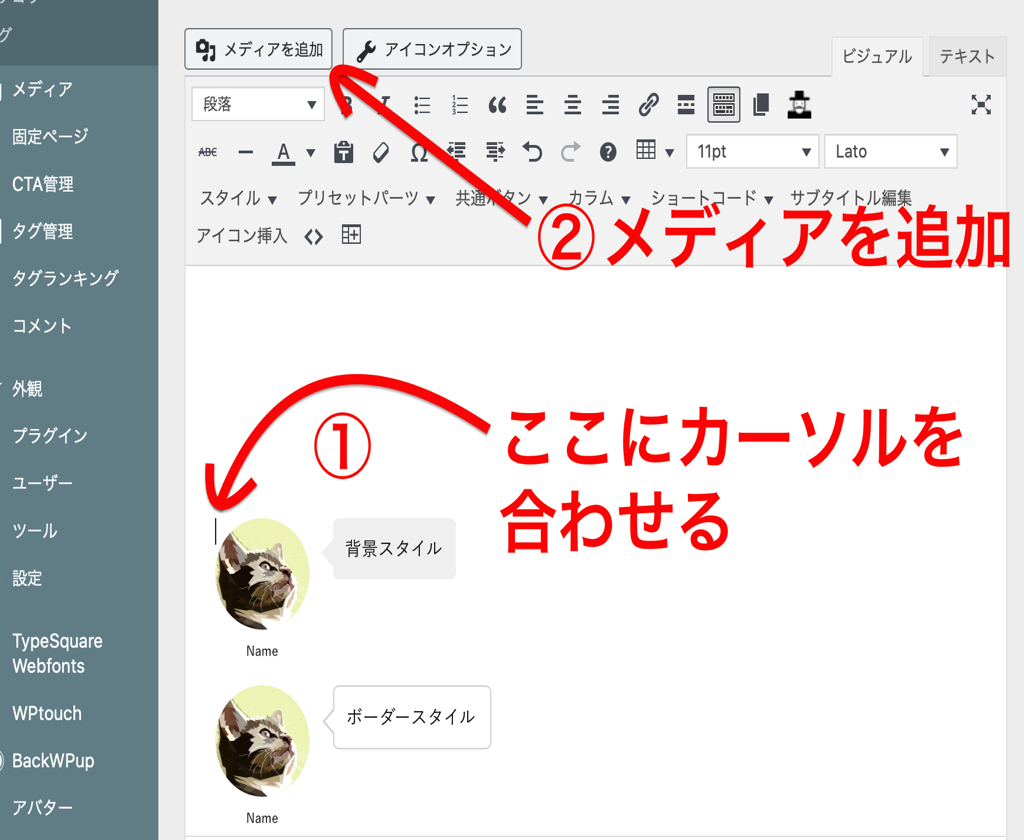
Task: Open the text color picker arrow
Action: (x=310, y=153)
